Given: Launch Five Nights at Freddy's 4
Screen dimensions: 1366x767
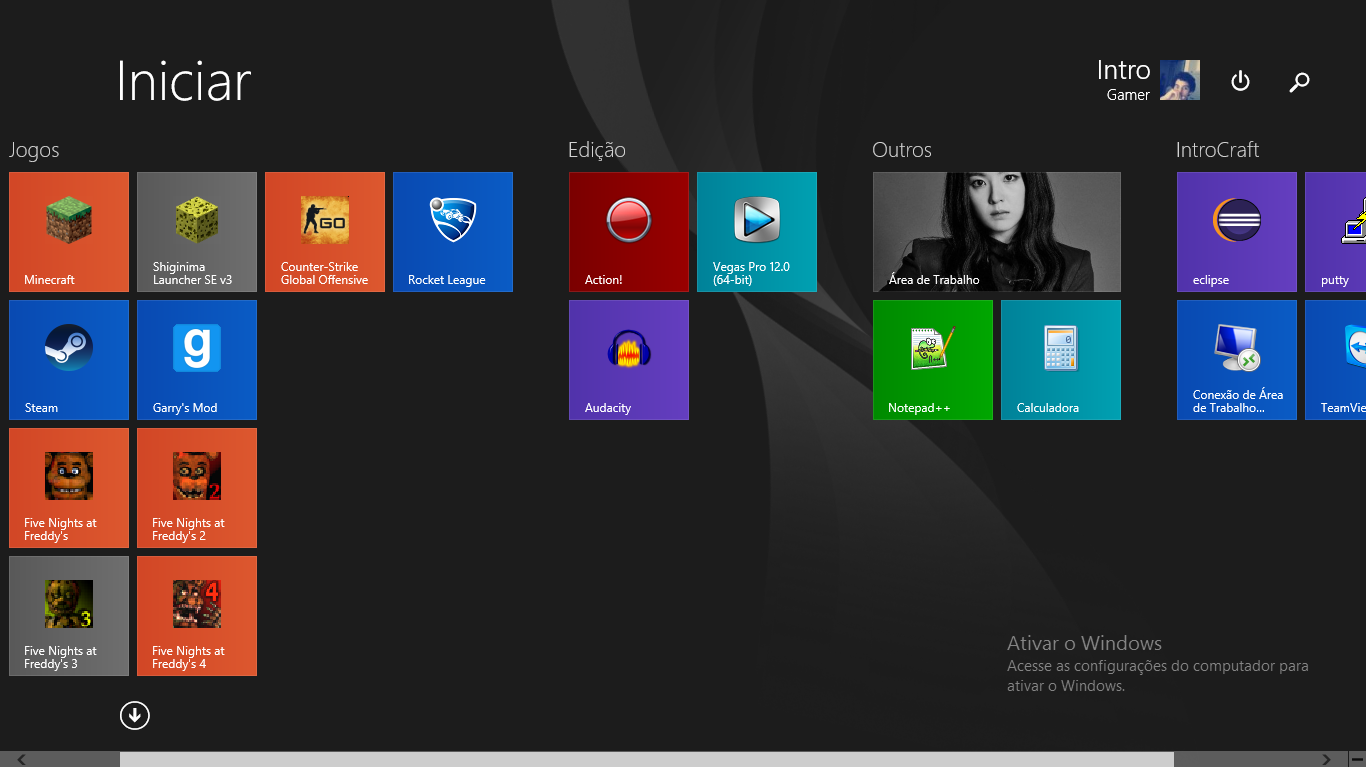Looking at the screenshot, I should (x=197, y=616).
